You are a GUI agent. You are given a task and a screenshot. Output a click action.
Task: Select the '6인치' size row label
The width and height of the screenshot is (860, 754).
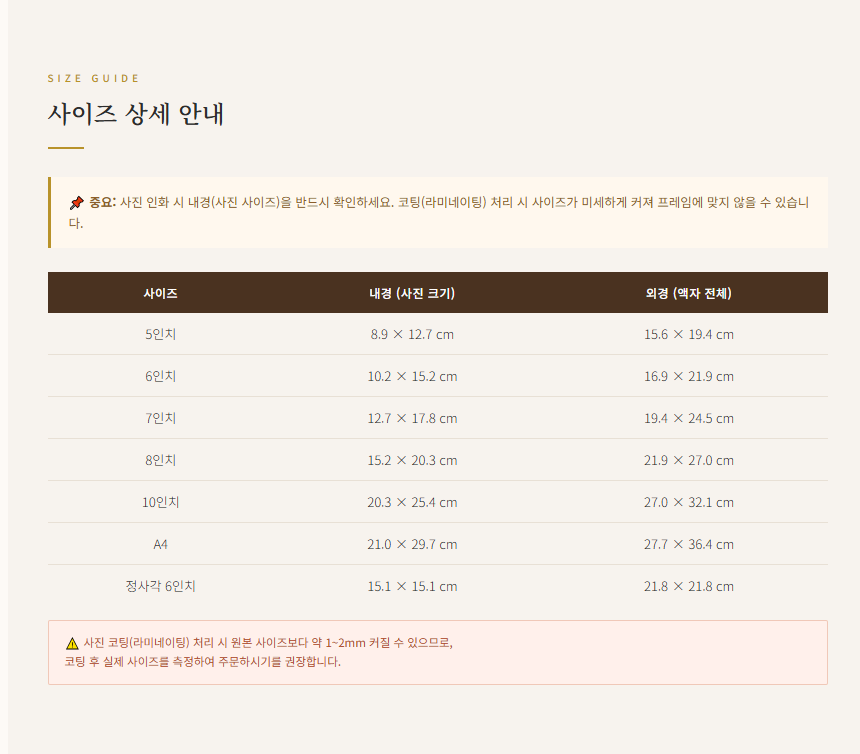point(160,376)
